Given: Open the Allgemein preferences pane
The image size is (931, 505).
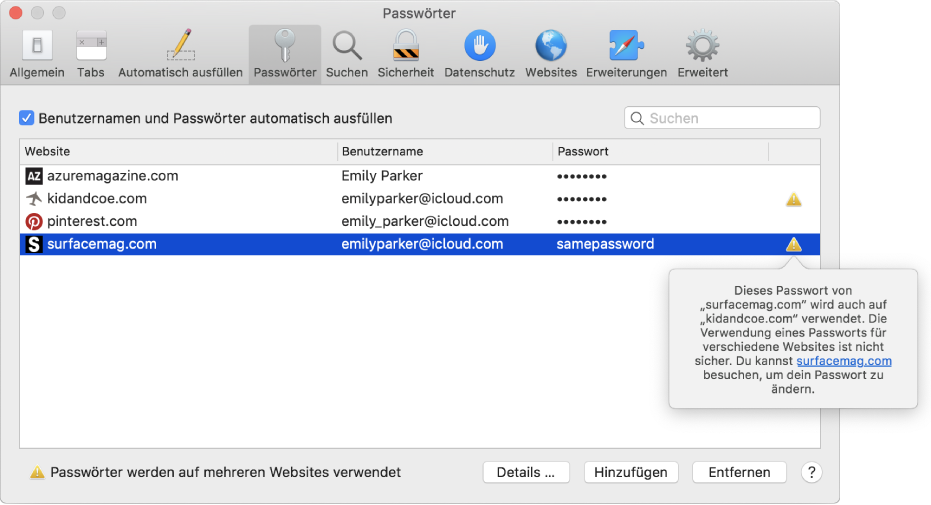Looking at the screenshot, I should [x=37, y=55].
